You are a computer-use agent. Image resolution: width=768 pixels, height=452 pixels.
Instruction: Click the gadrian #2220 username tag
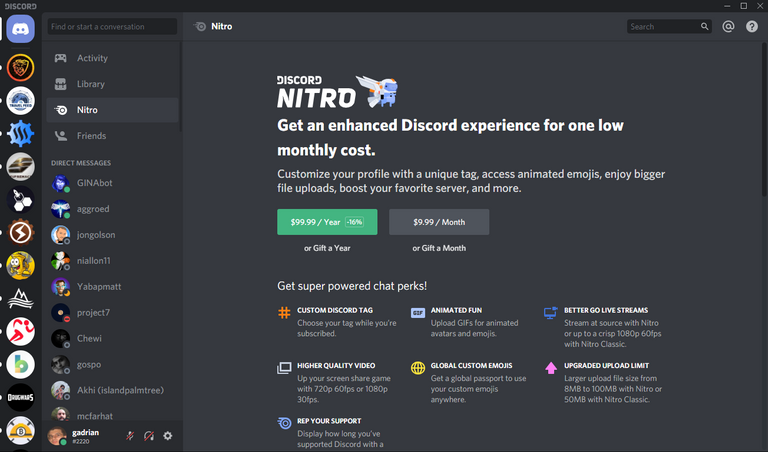pos(85,436)
